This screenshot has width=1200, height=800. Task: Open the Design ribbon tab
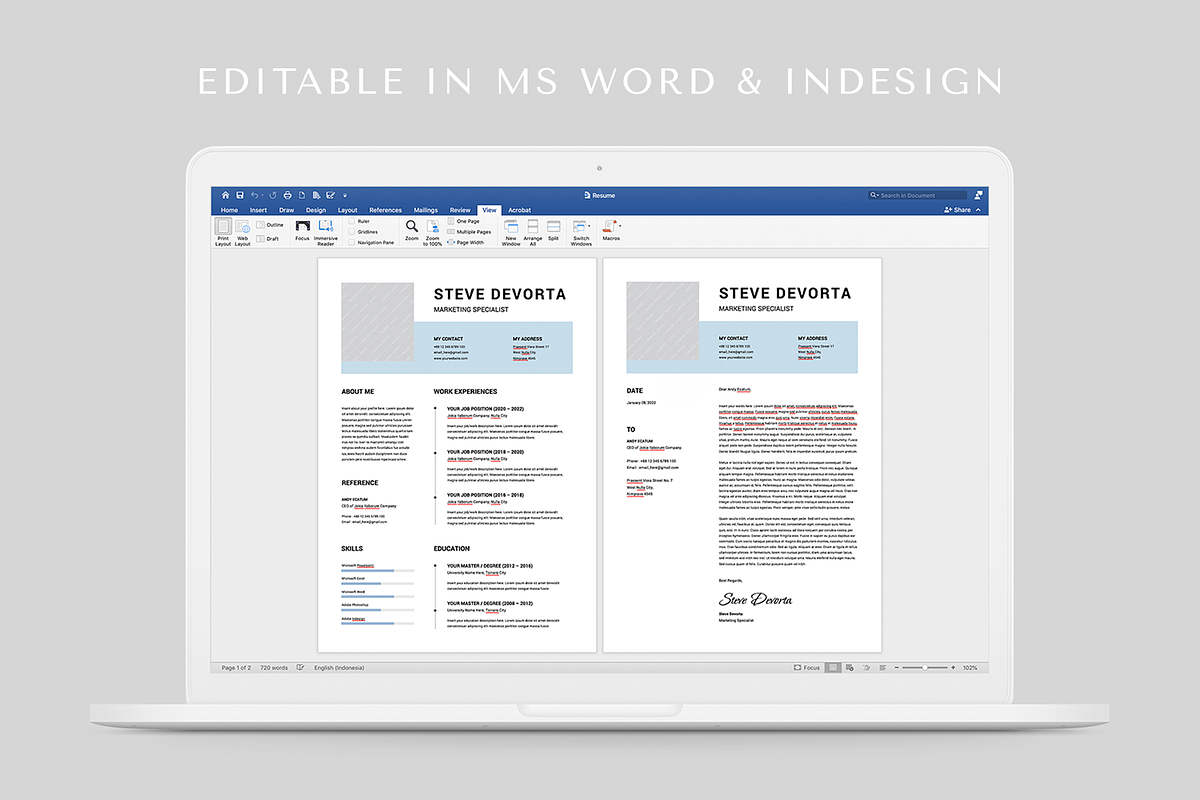tap(316, 210)
